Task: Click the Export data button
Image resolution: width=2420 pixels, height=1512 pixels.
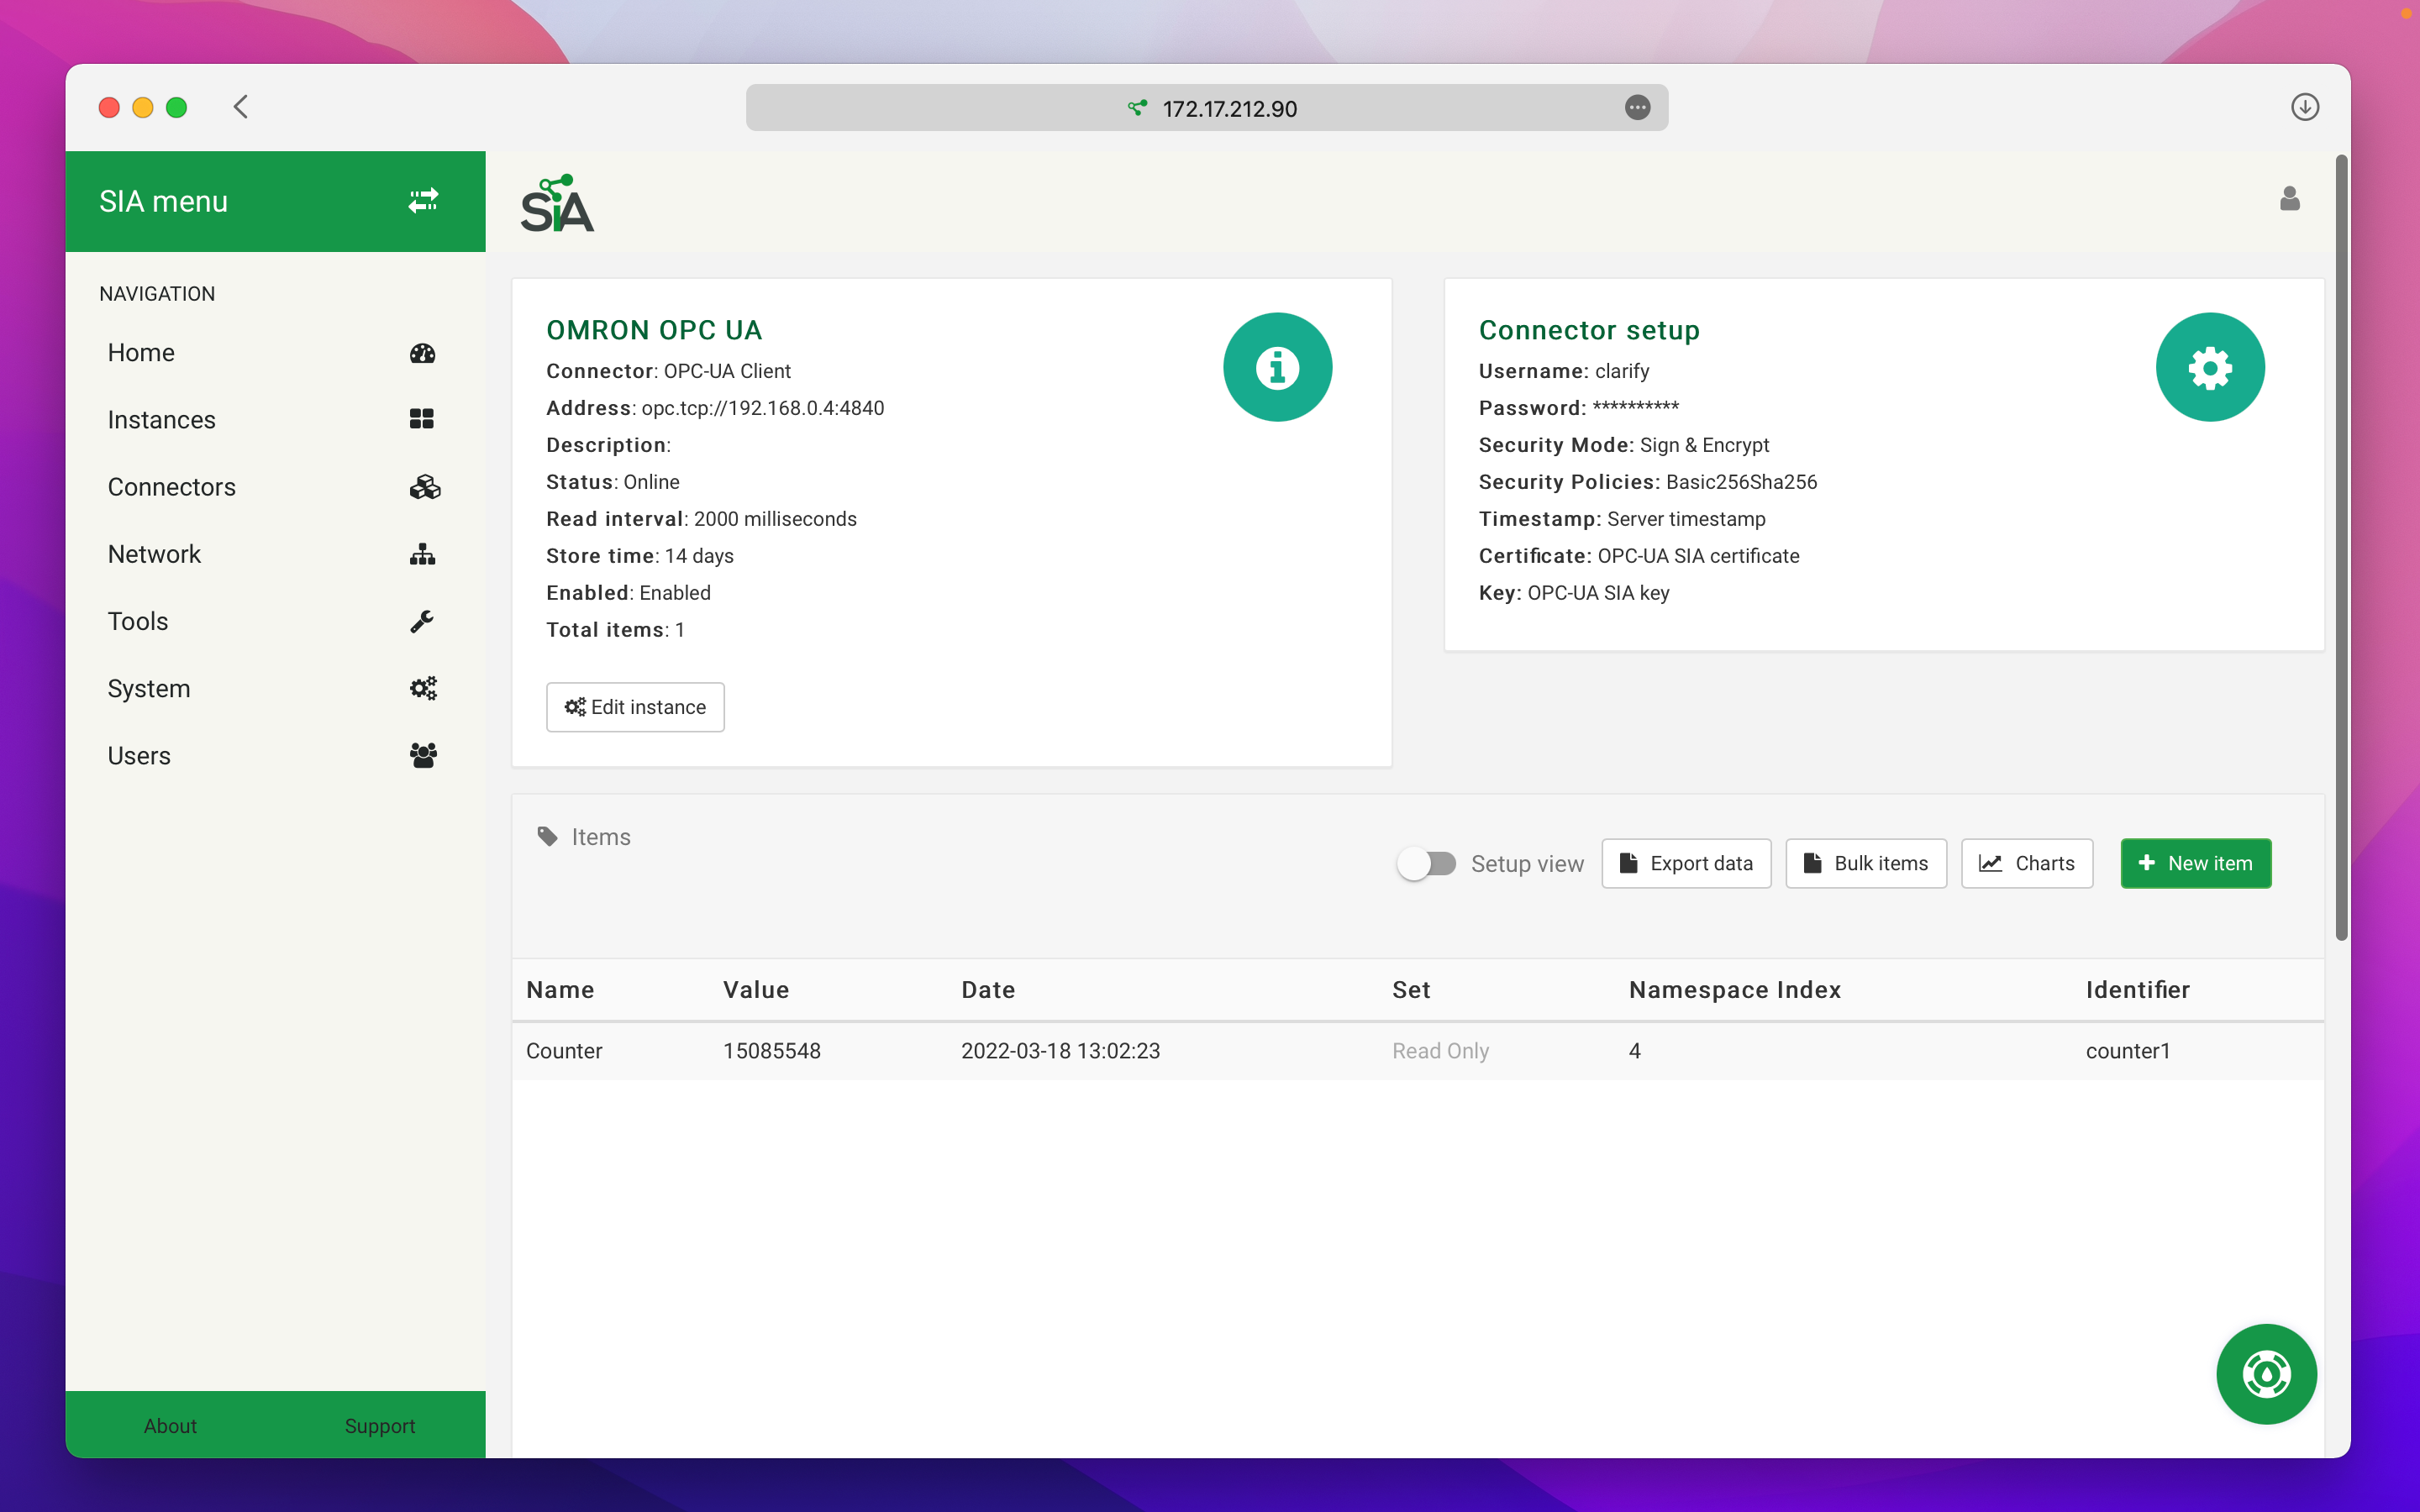Action: 1686,863
